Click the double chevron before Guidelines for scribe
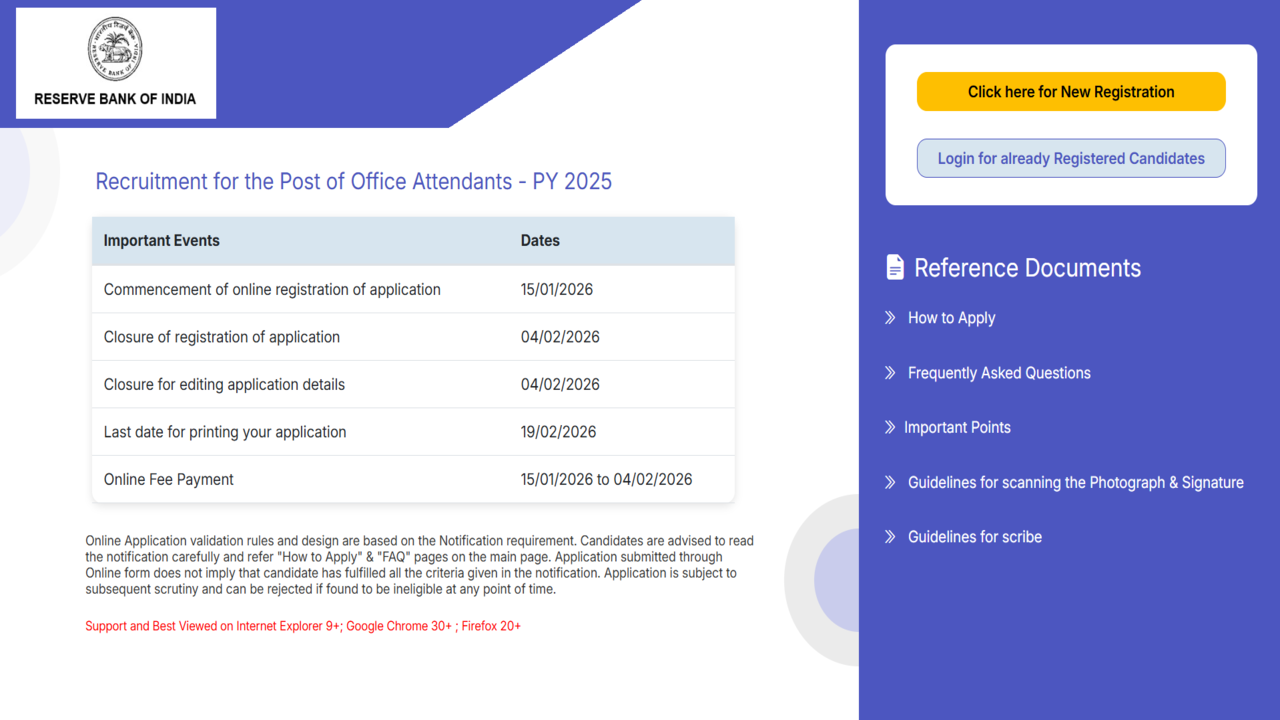Image resolution: width=1280 pixels, height=720 pixels. pyautogui.click(x=890, y=537)
